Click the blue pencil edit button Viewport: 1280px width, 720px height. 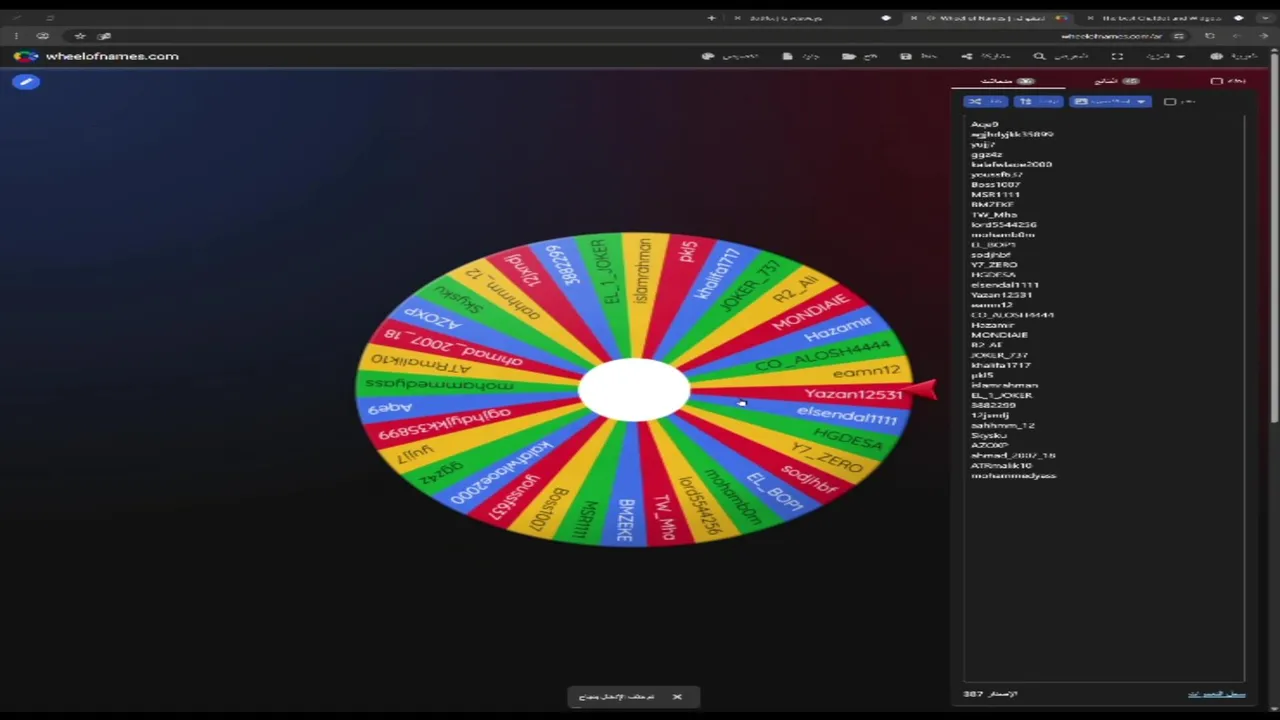[26, 82]
